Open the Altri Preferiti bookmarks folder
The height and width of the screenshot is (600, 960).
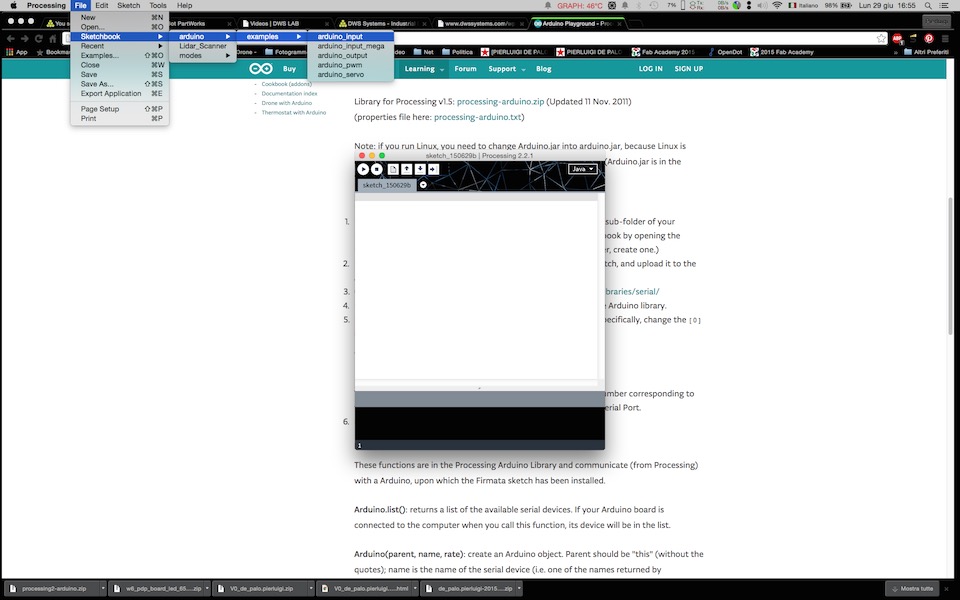926,52
